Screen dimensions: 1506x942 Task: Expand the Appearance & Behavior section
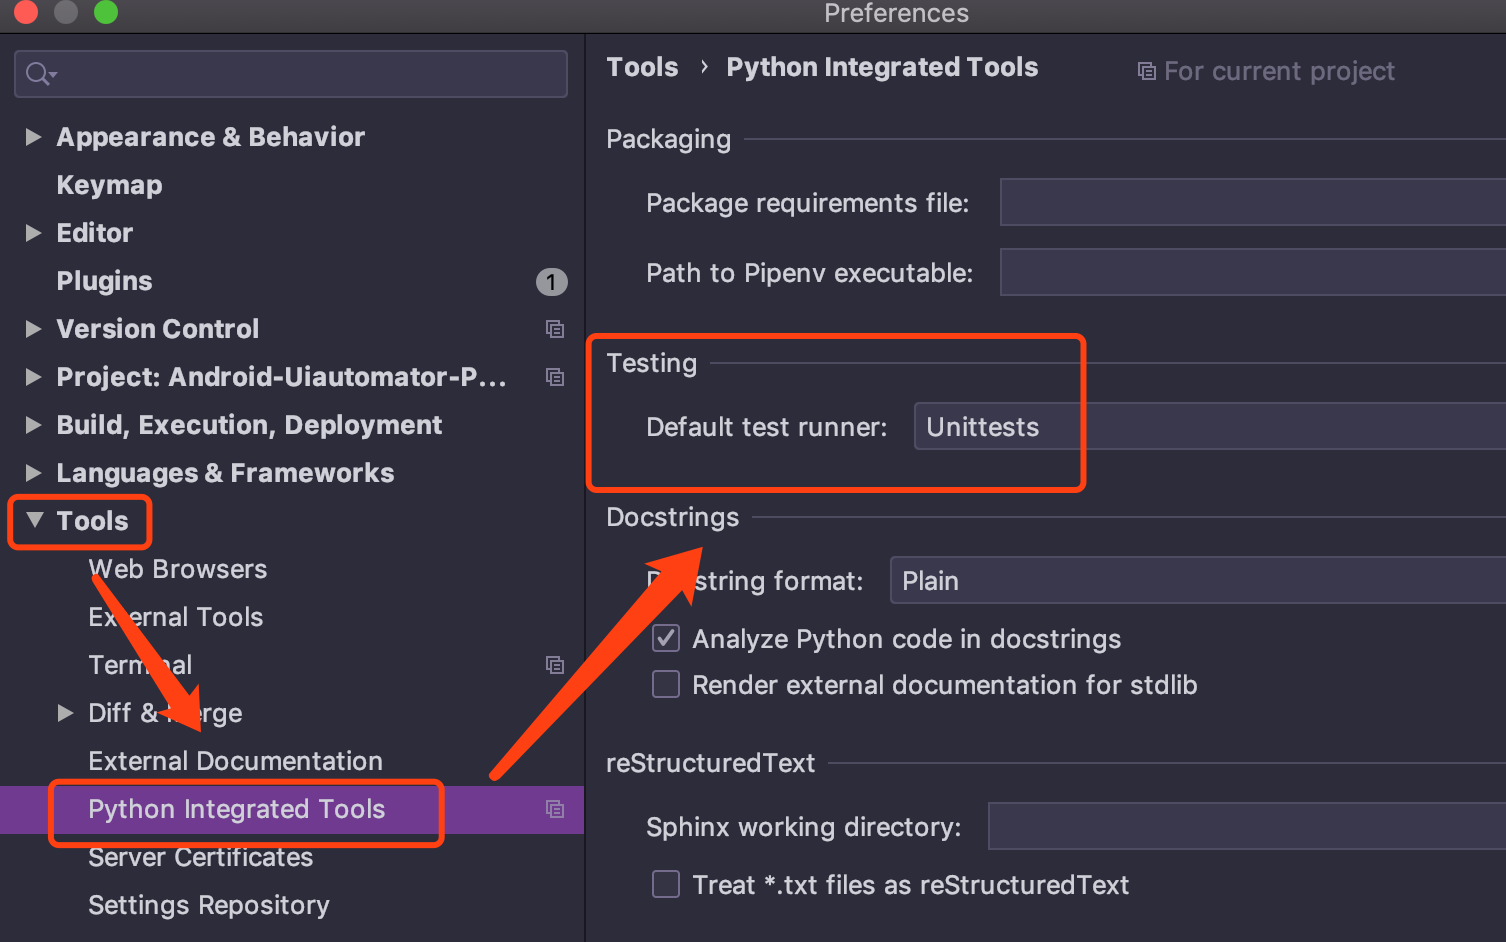(x=34, y=137)
